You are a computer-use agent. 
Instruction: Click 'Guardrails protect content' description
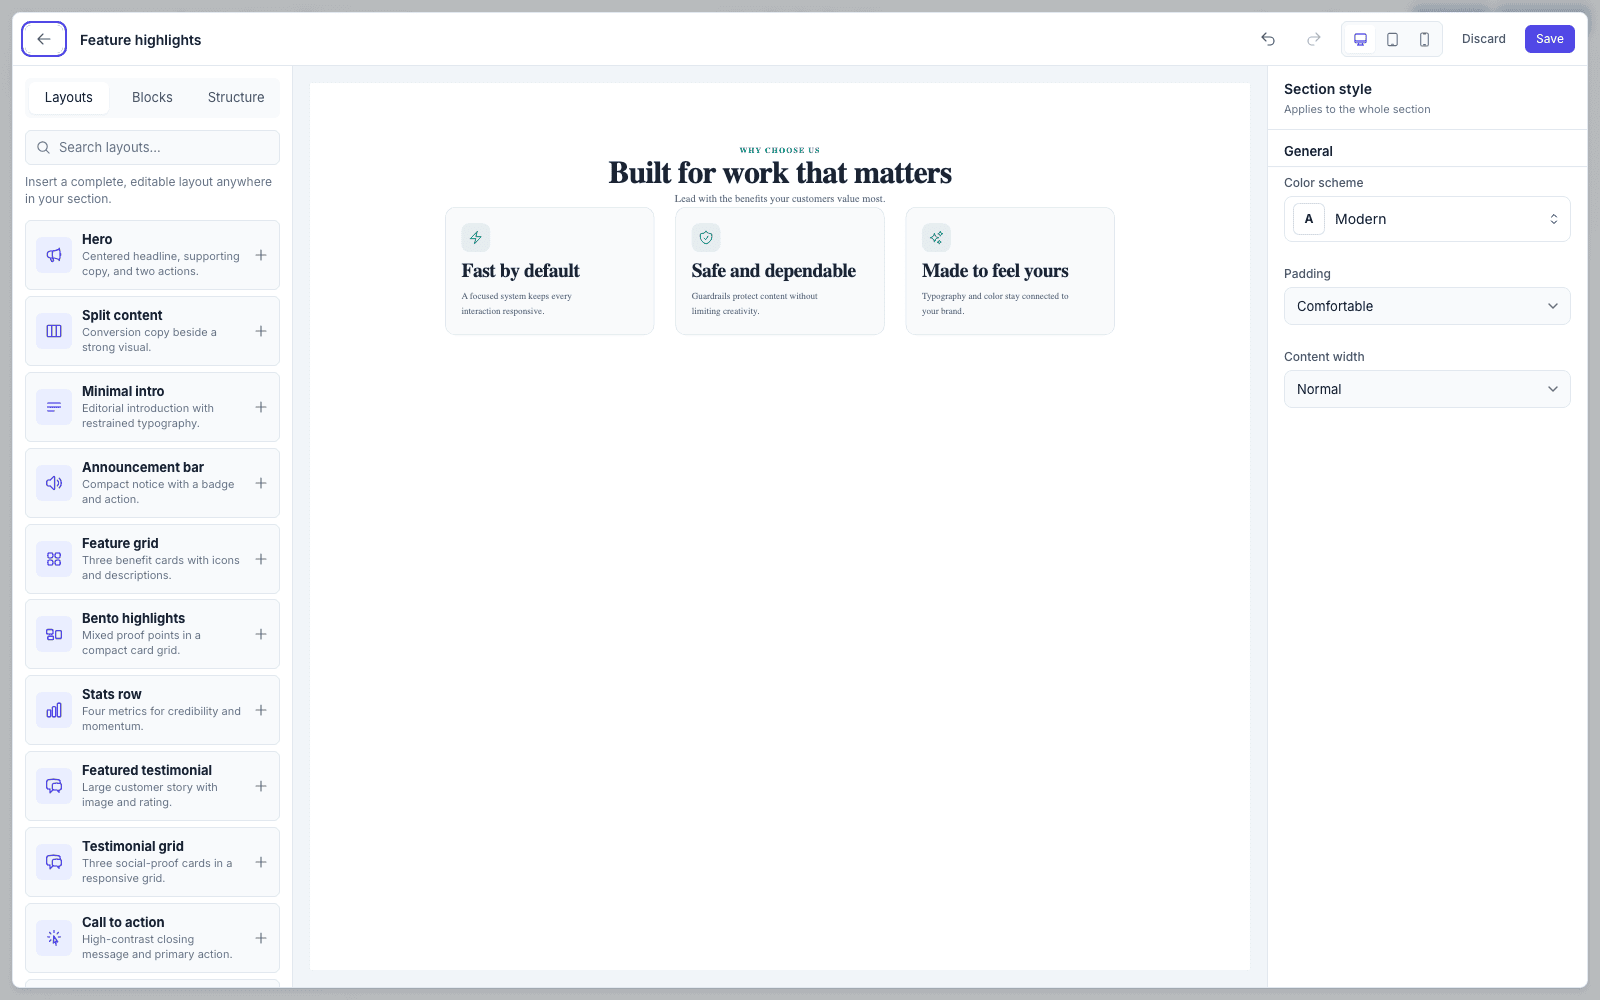coord(755,304)
